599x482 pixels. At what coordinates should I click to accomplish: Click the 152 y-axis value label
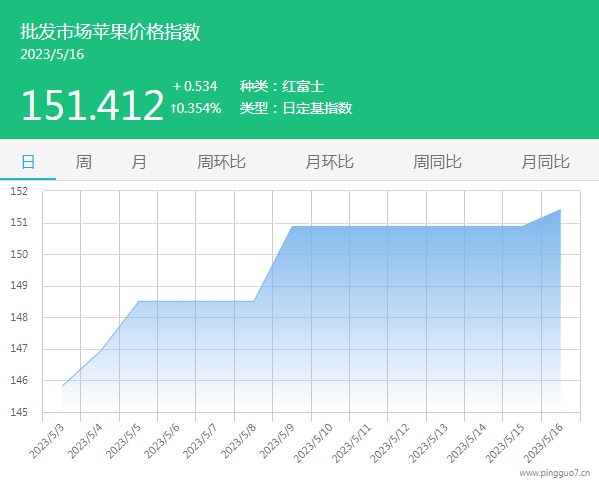[19, 191]
